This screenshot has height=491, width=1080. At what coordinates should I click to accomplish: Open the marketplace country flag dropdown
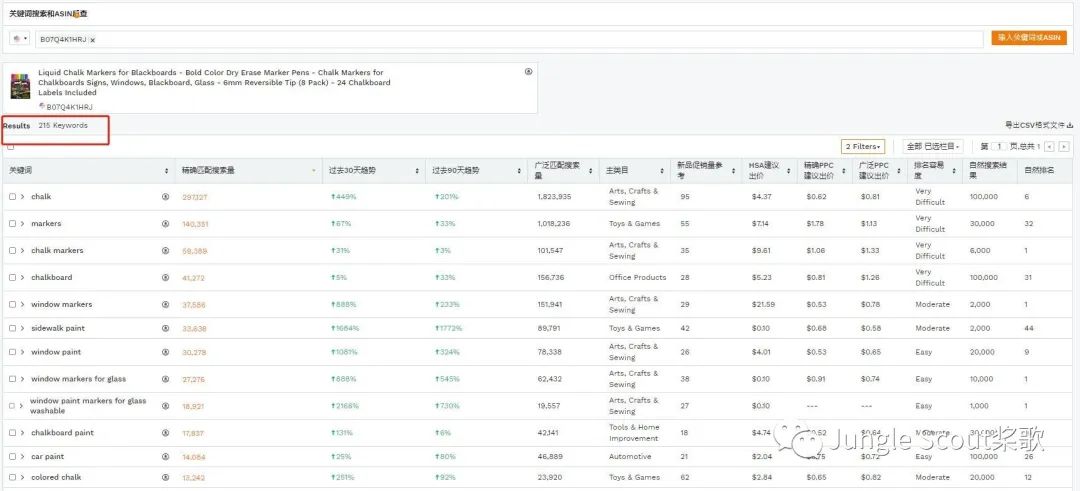pos(20,38)
